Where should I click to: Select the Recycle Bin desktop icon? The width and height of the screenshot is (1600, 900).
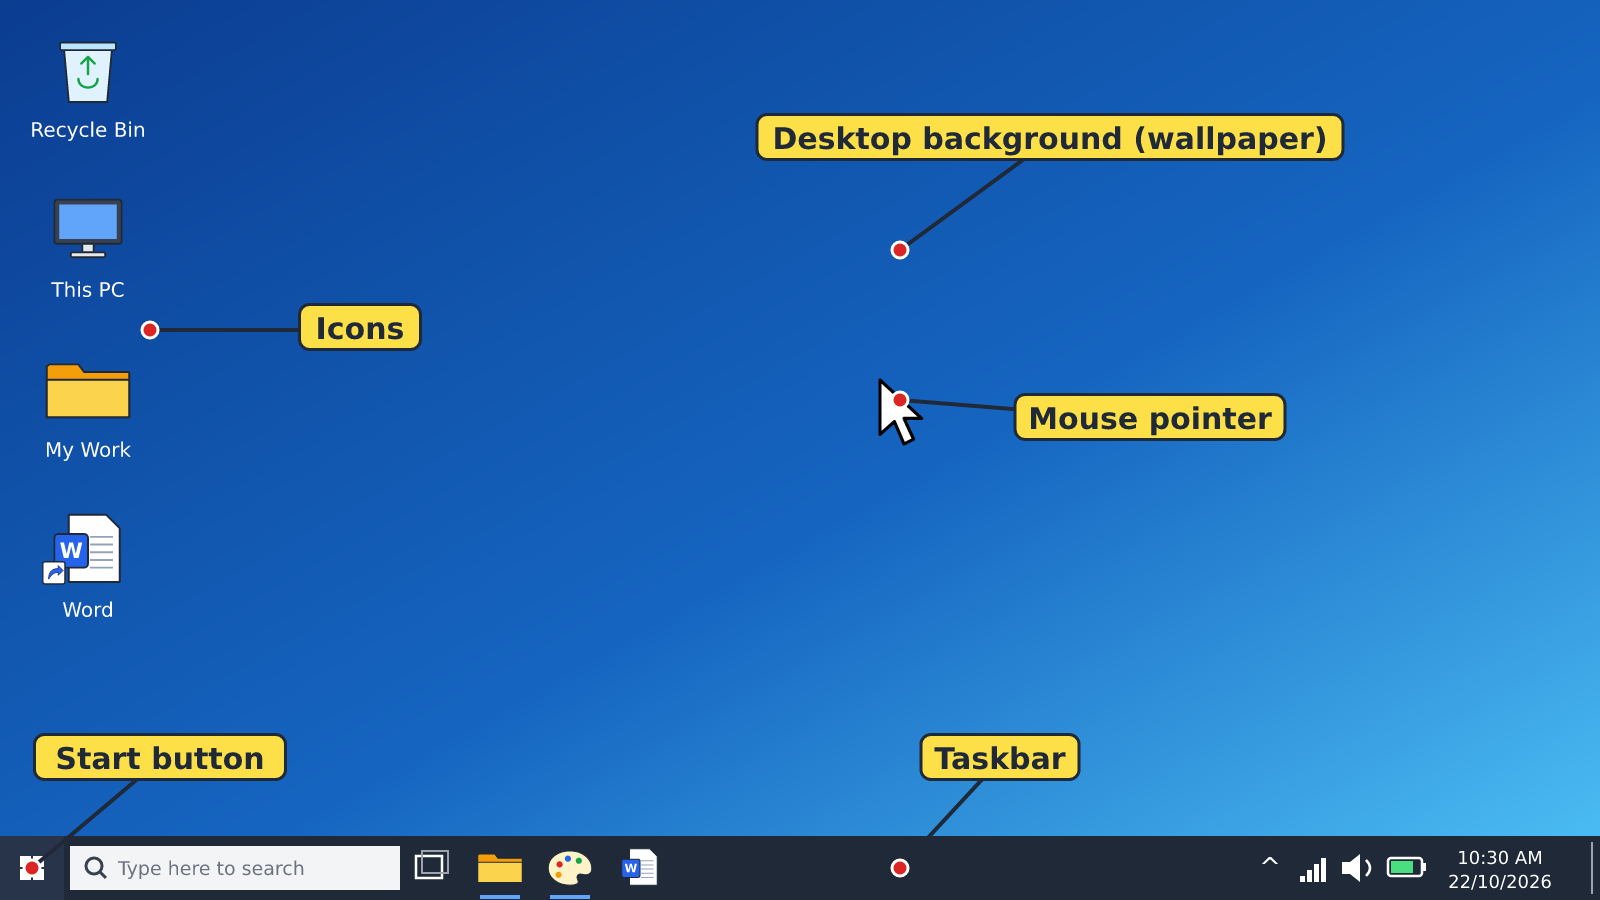pyautogui.click(x=88, y=90)
